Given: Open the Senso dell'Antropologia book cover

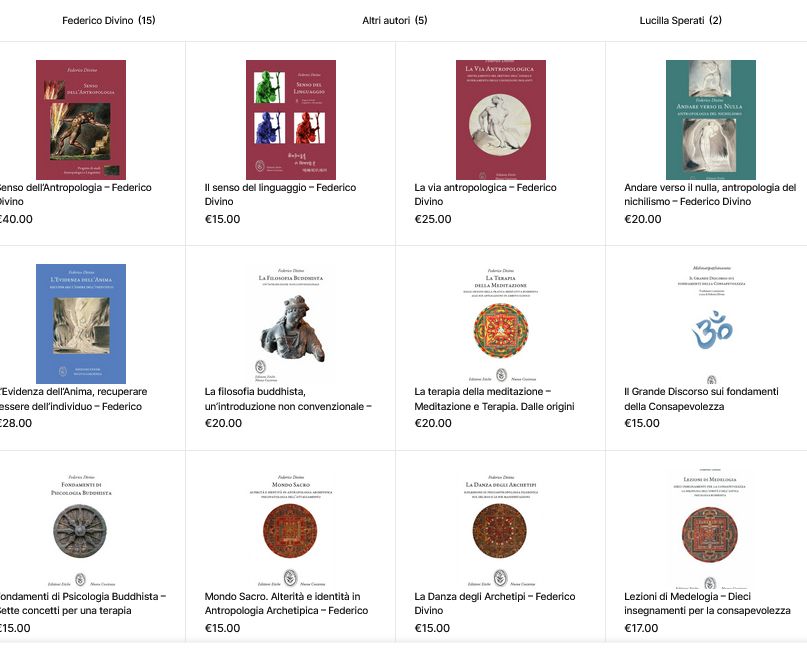Looking at the screenshot, I should (81, 120).
